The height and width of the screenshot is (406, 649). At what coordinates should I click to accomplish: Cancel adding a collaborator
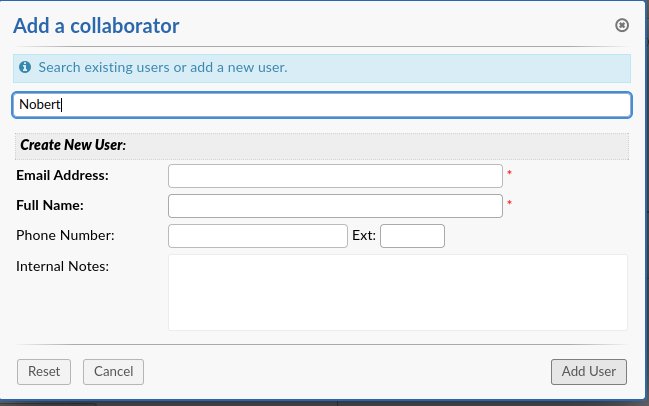113,372
